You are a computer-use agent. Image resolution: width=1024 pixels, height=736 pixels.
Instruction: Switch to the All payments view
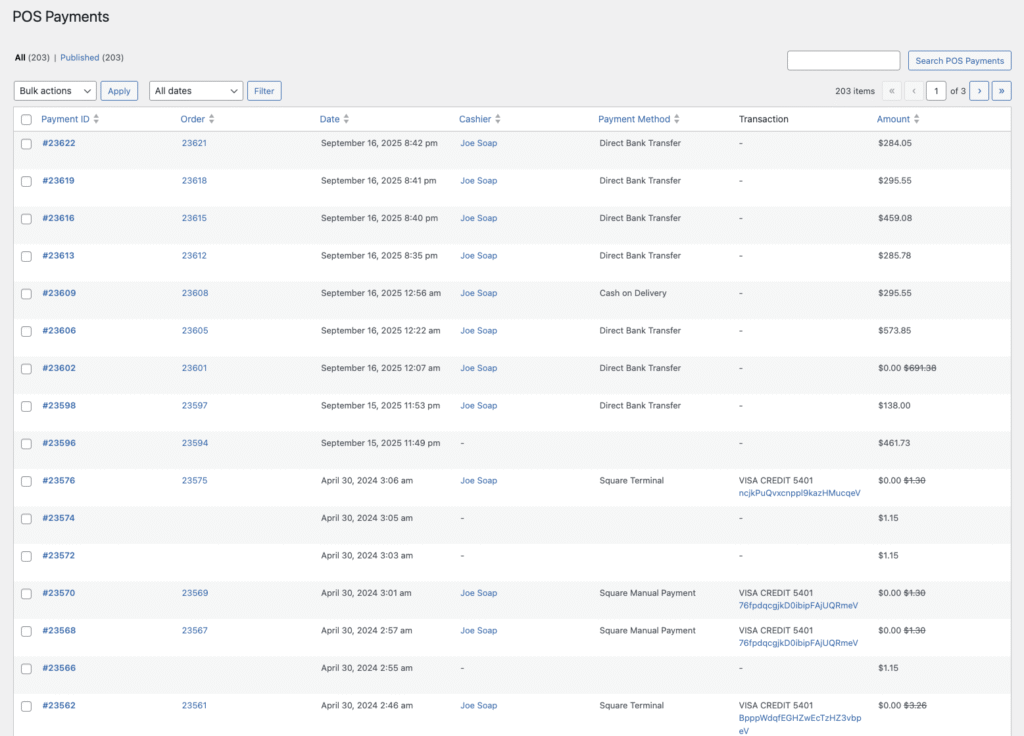tap(20, 58)
